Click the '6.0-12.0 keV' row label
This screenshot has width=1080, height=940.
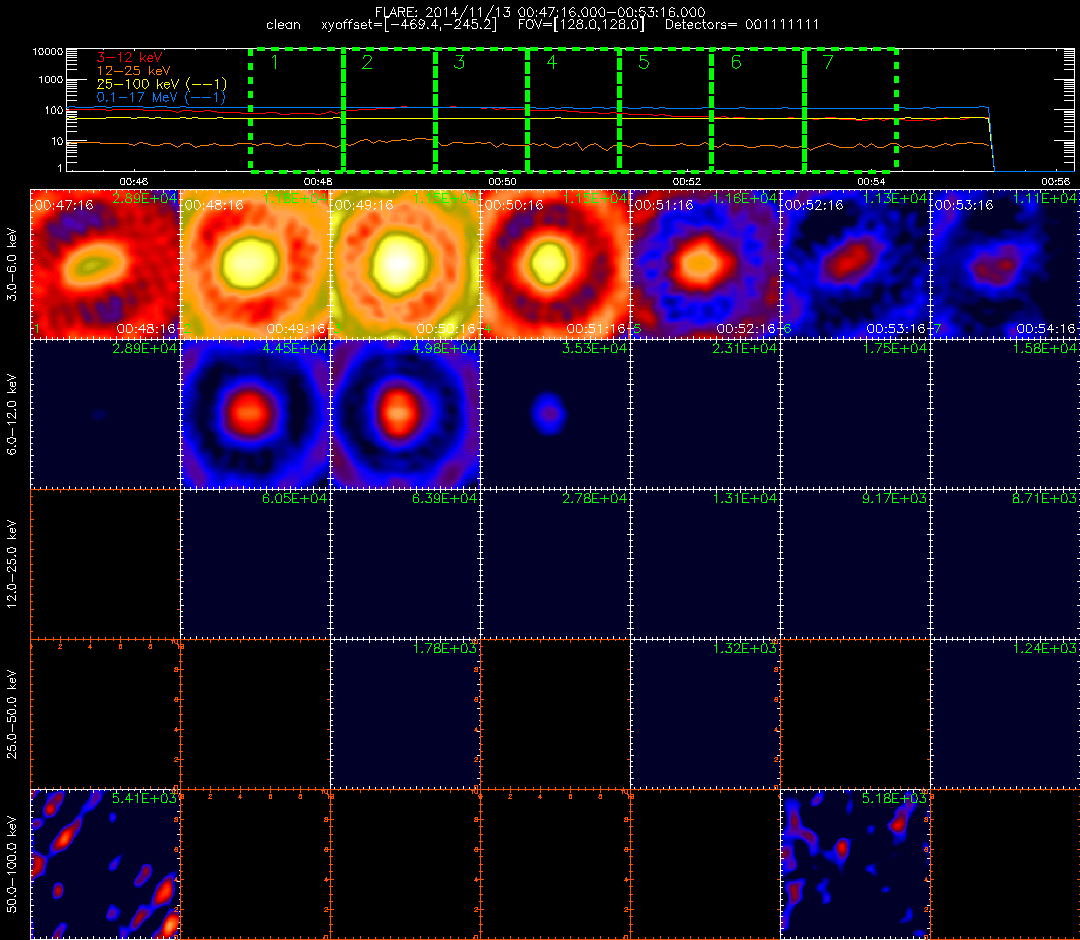12,414
